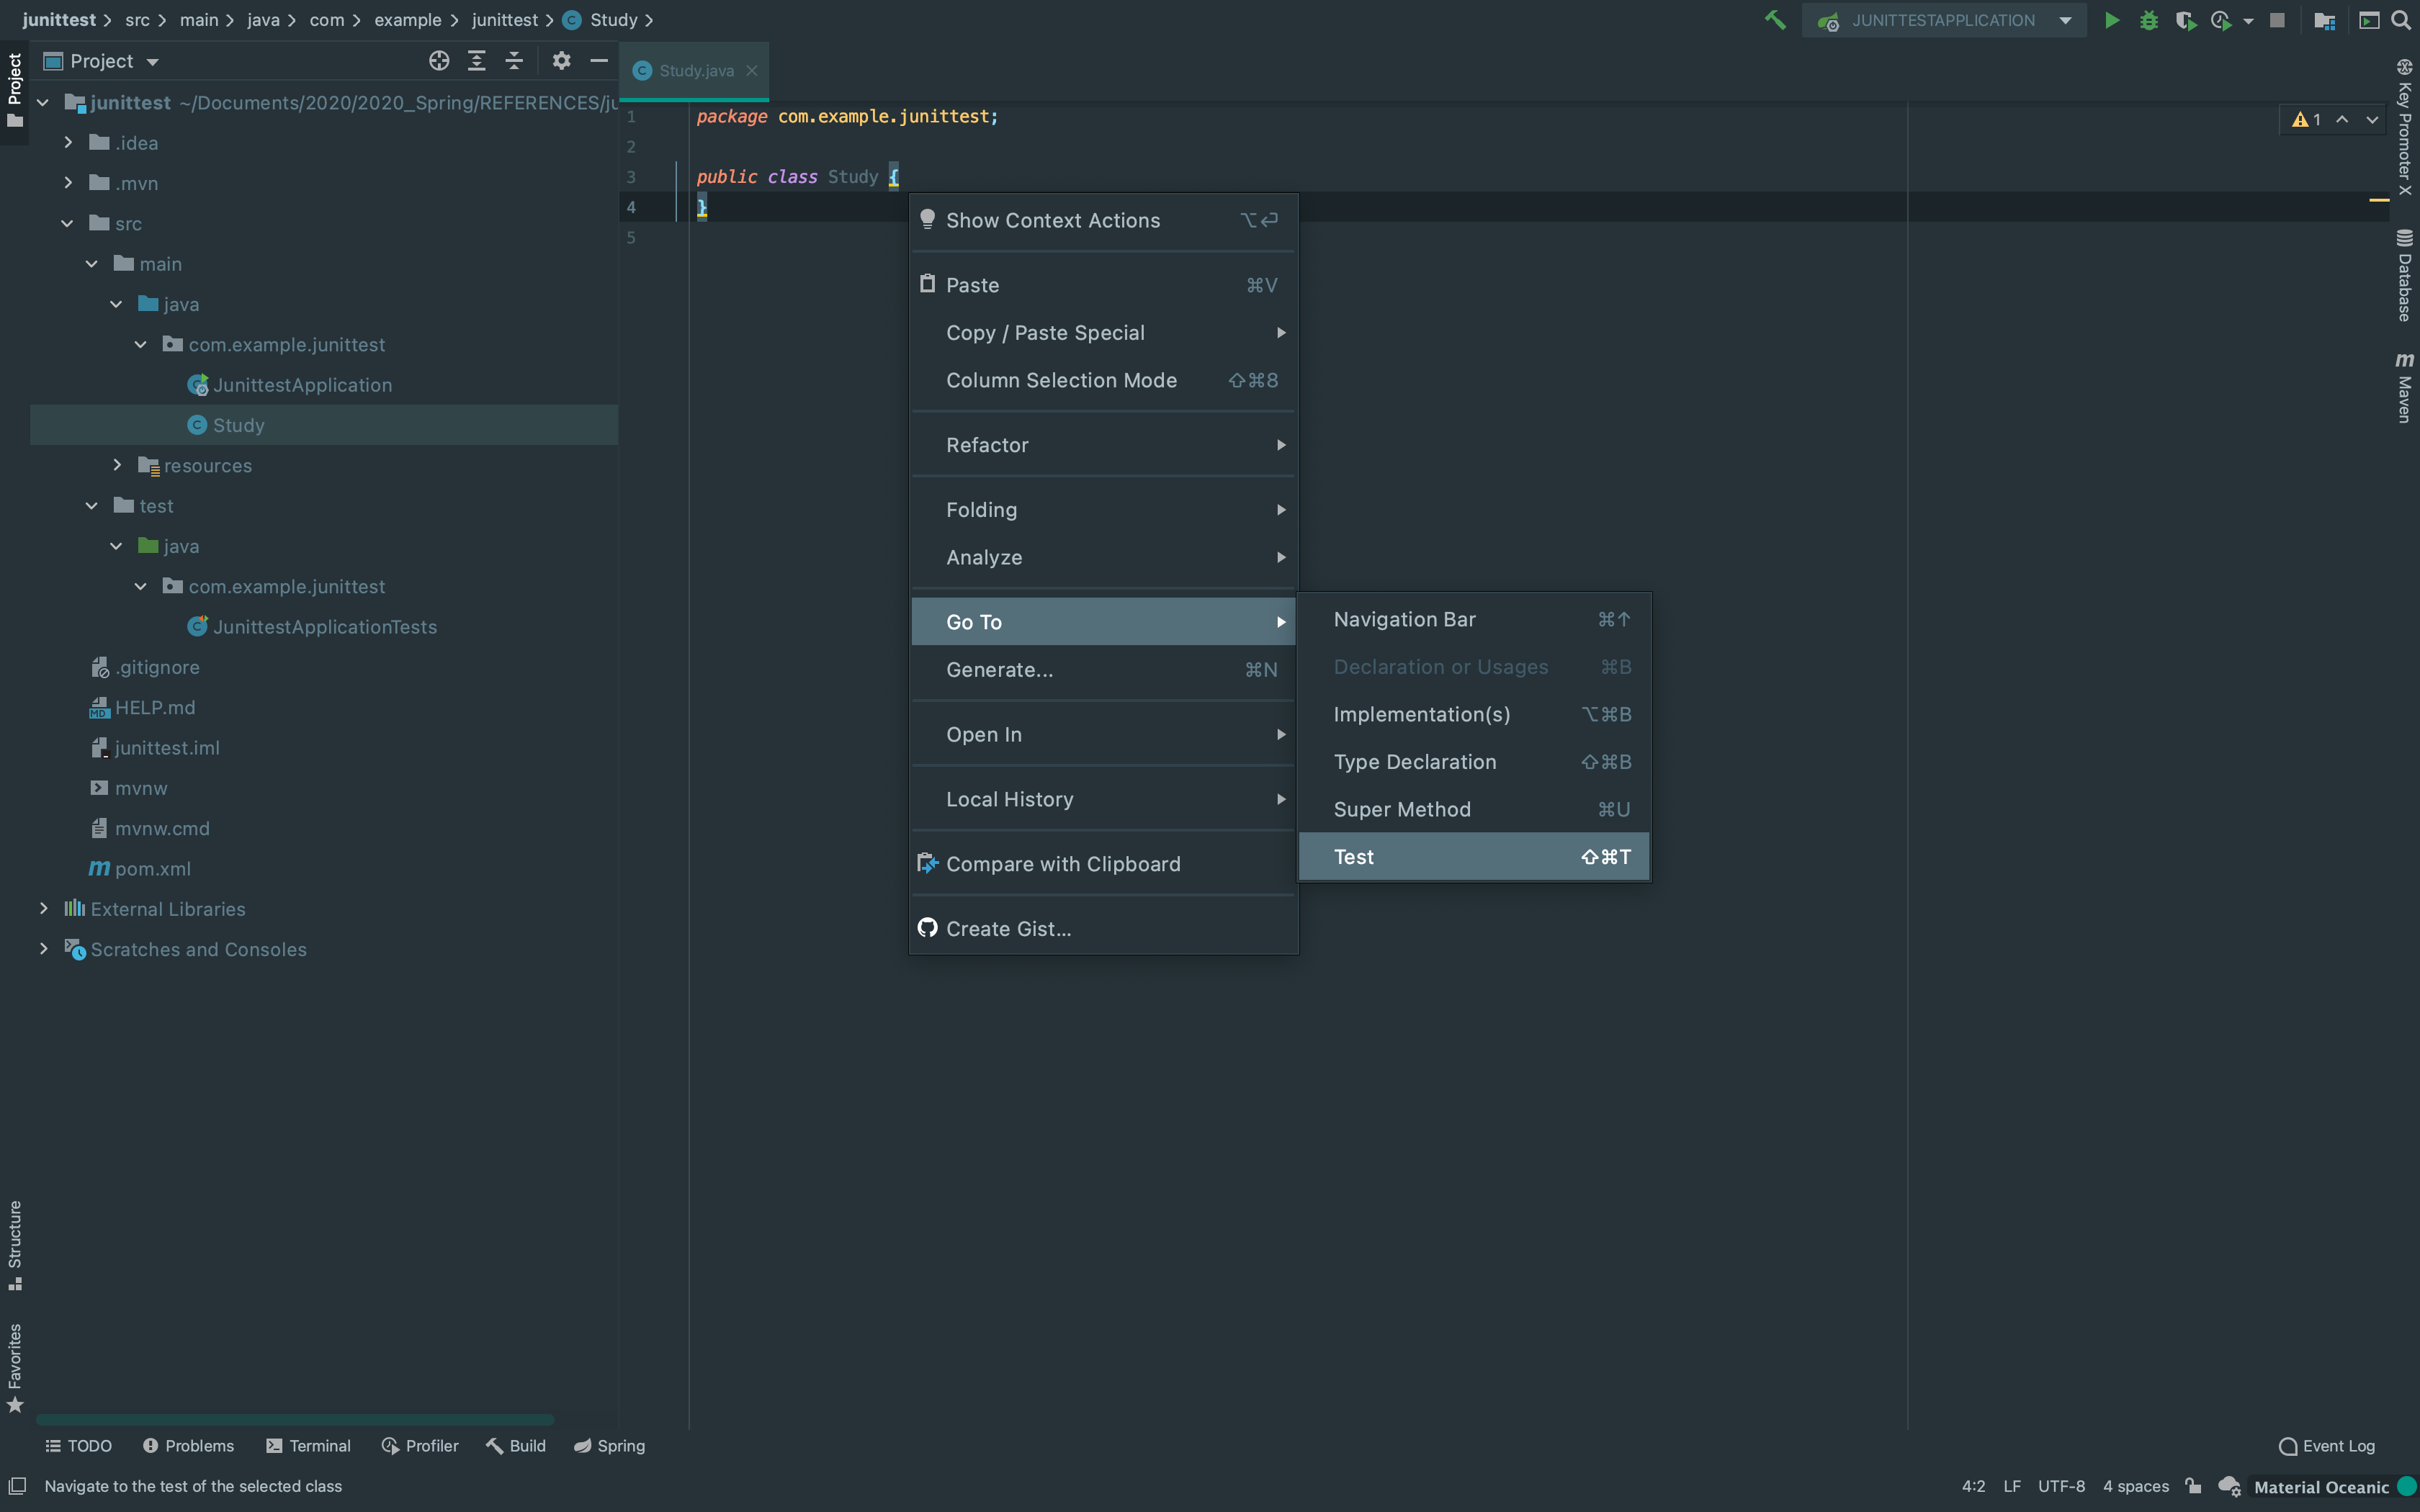The height and width of the screenshot is (1512, 2420).
Task: Run with Coverage shield icon
Action: point(2185,20)
